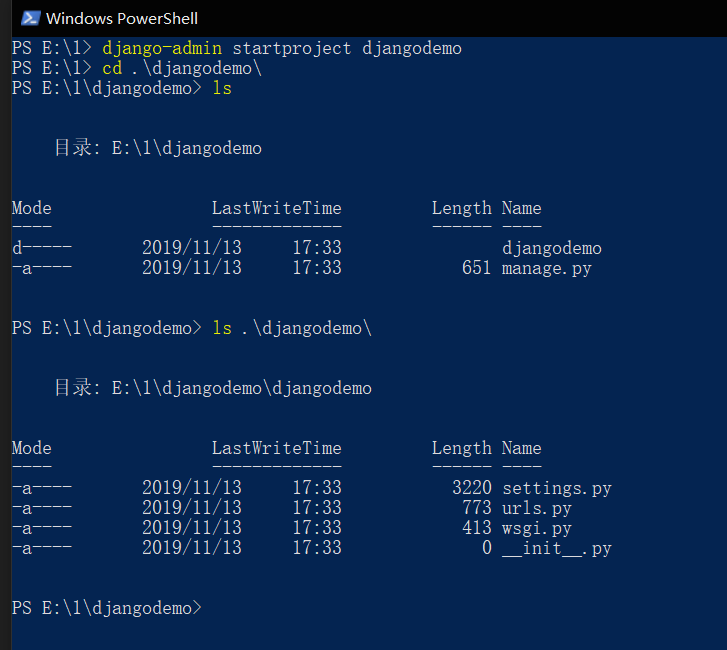Click the urls.py file name
This screenshot has width=727, height=650.
[x=536, y=508]
